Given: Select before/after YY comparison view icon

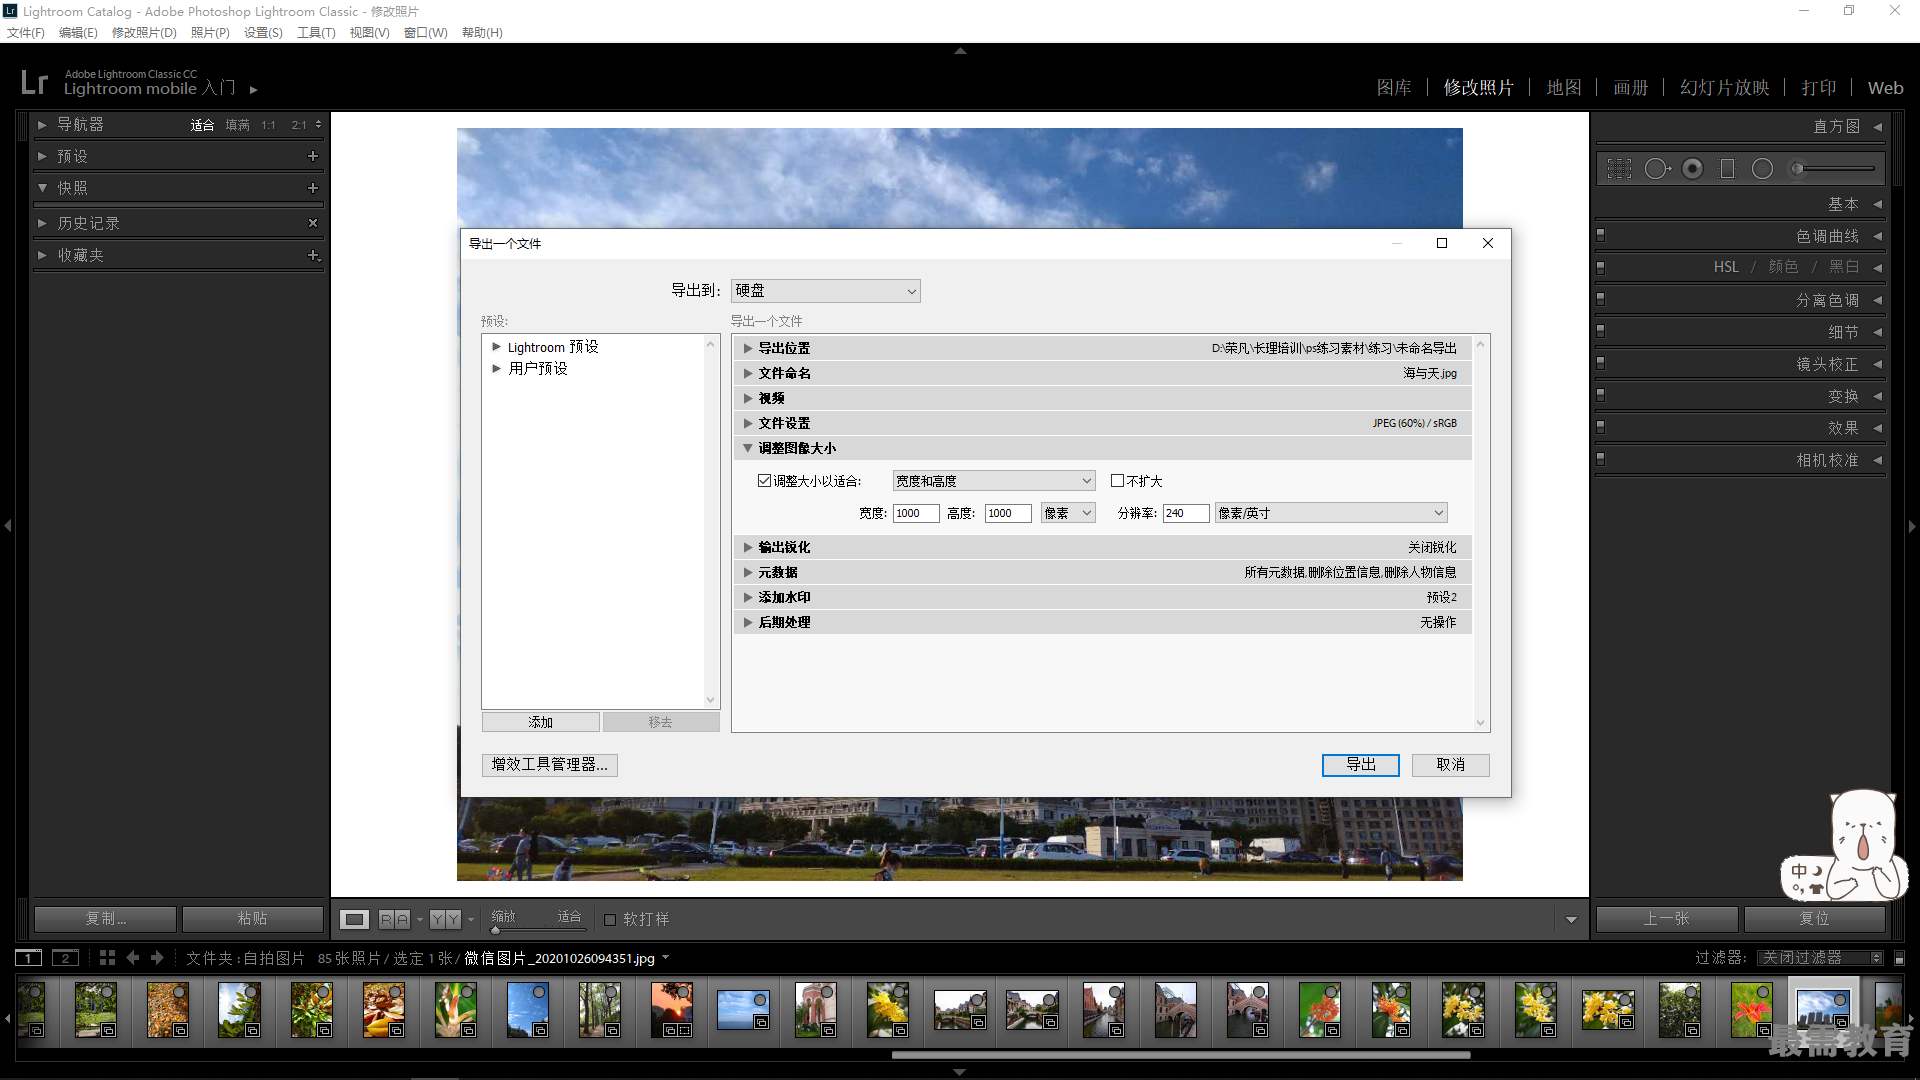Looking at the screenshot, I should (x=446, y=919).
